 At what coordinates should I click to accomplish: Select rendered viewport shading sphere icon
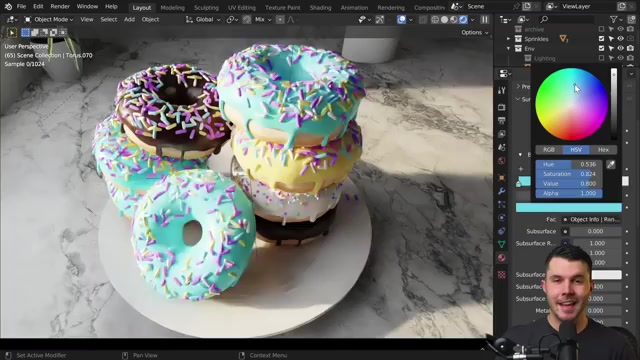tap(463, 19)
